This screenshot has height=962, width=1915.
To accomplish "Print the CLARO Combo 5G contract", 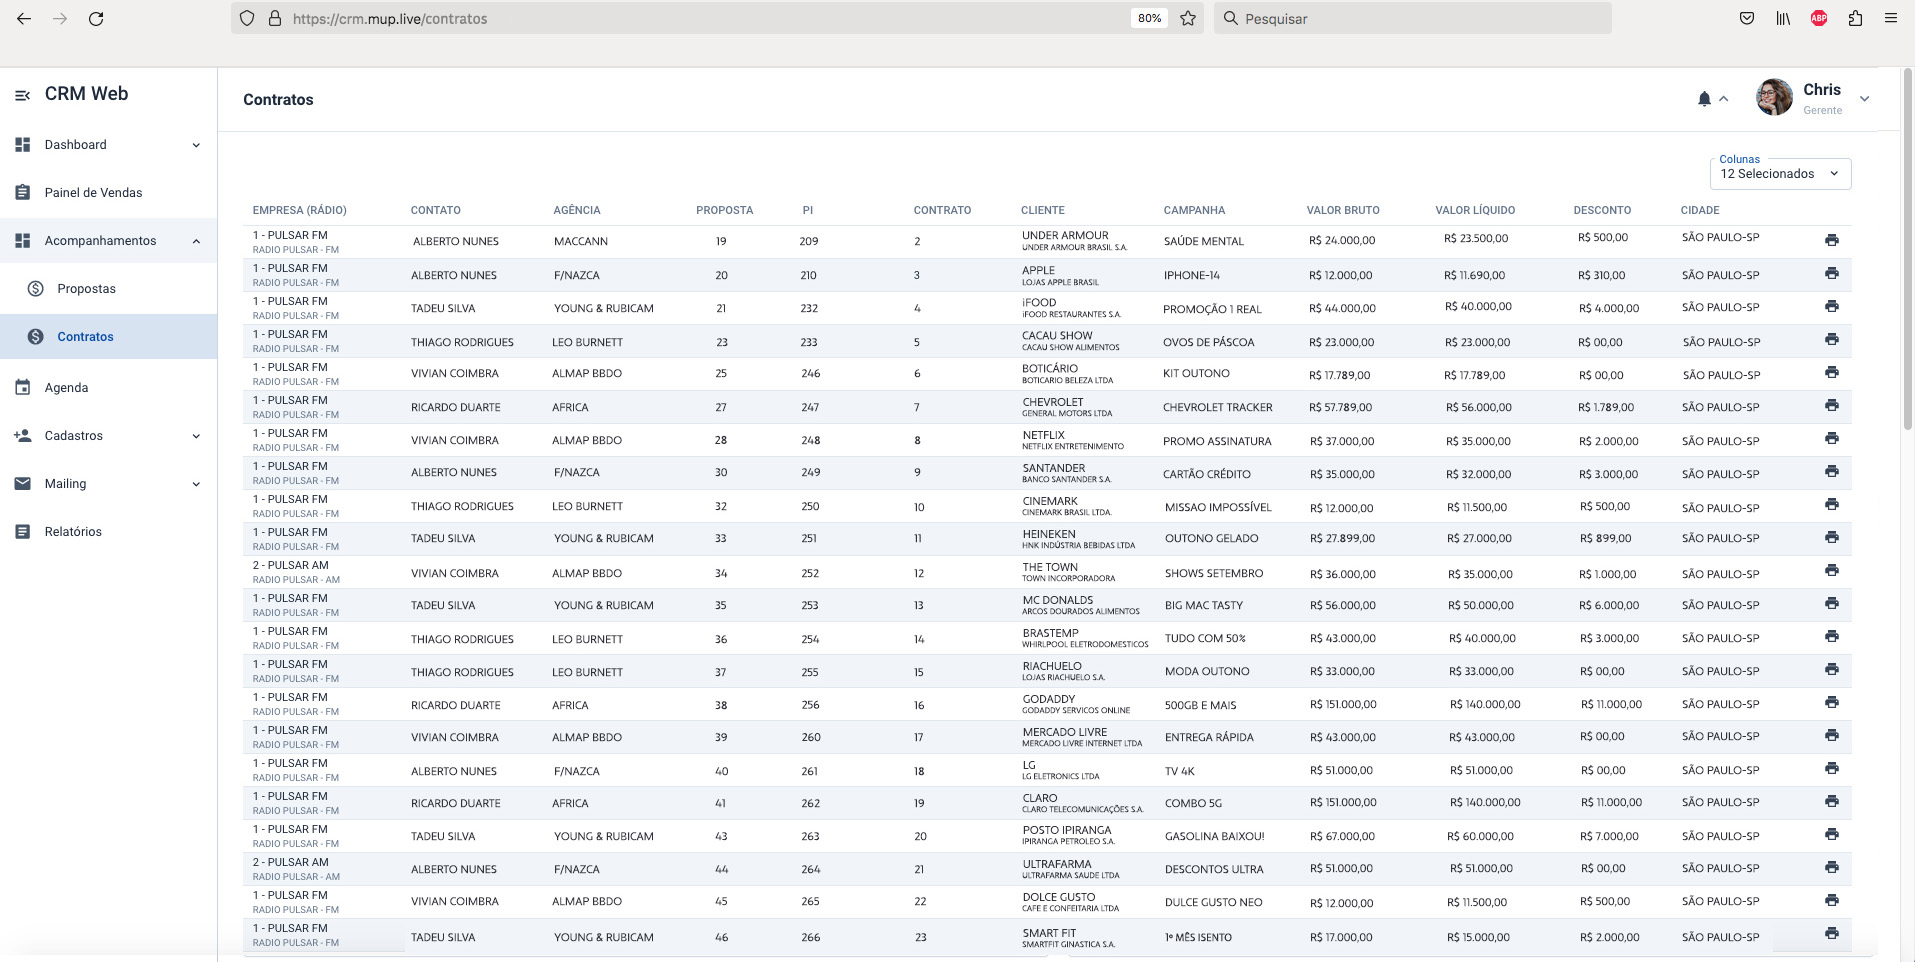I will pyautogui.click(x=1831, y=801).
